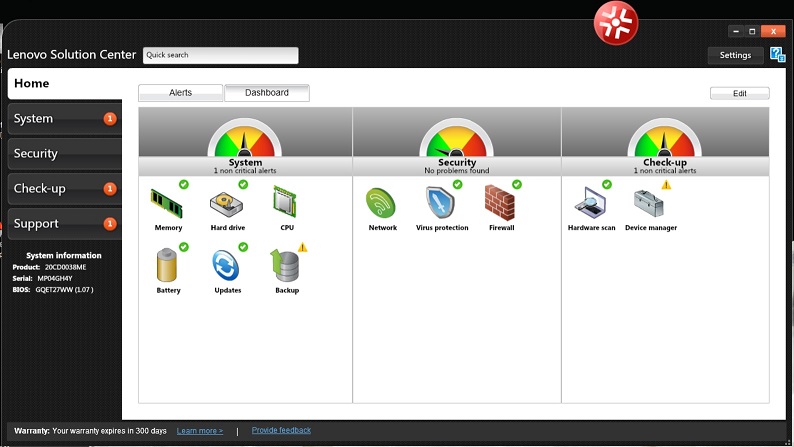Open the Check-up sidebar section
This screenshot has height=447, width=794.
point(65,188)
